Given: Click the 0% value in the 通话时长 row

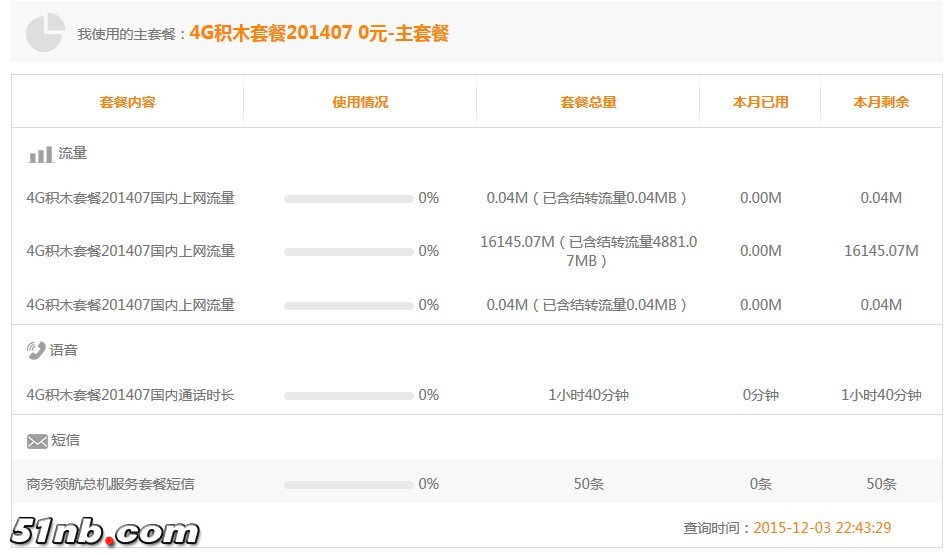Looking at the screenshot, I should point(429,395).
